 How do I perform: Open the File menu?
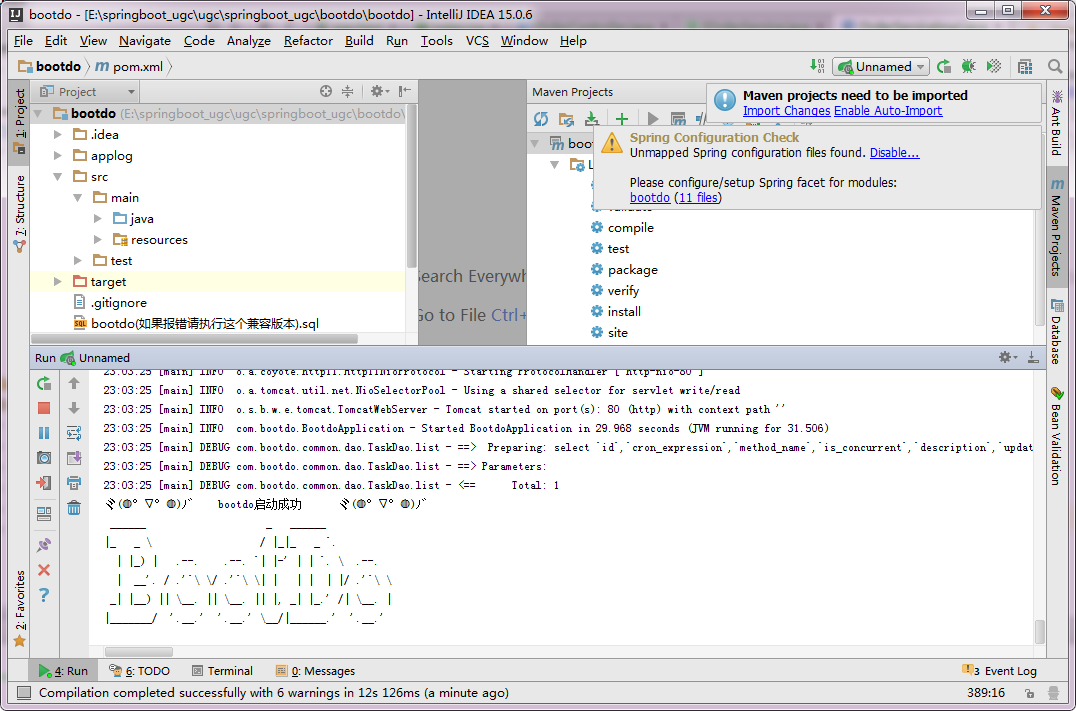coord(23,40)
